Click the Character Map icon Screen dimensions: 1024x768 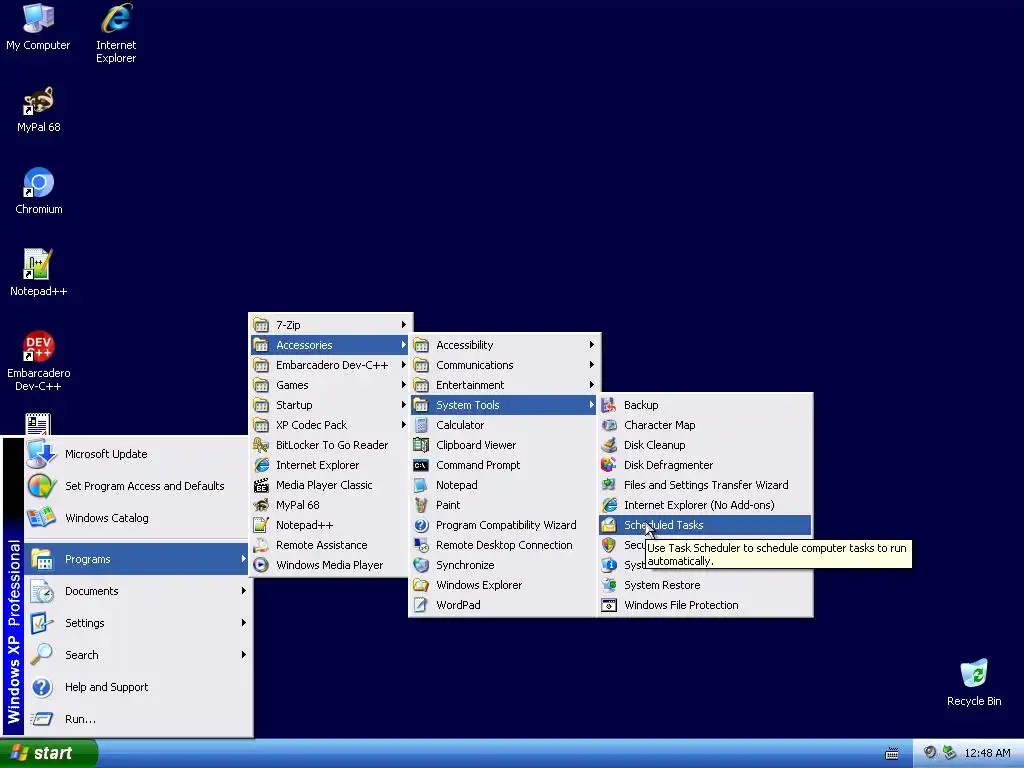click(x=609, y=425)
